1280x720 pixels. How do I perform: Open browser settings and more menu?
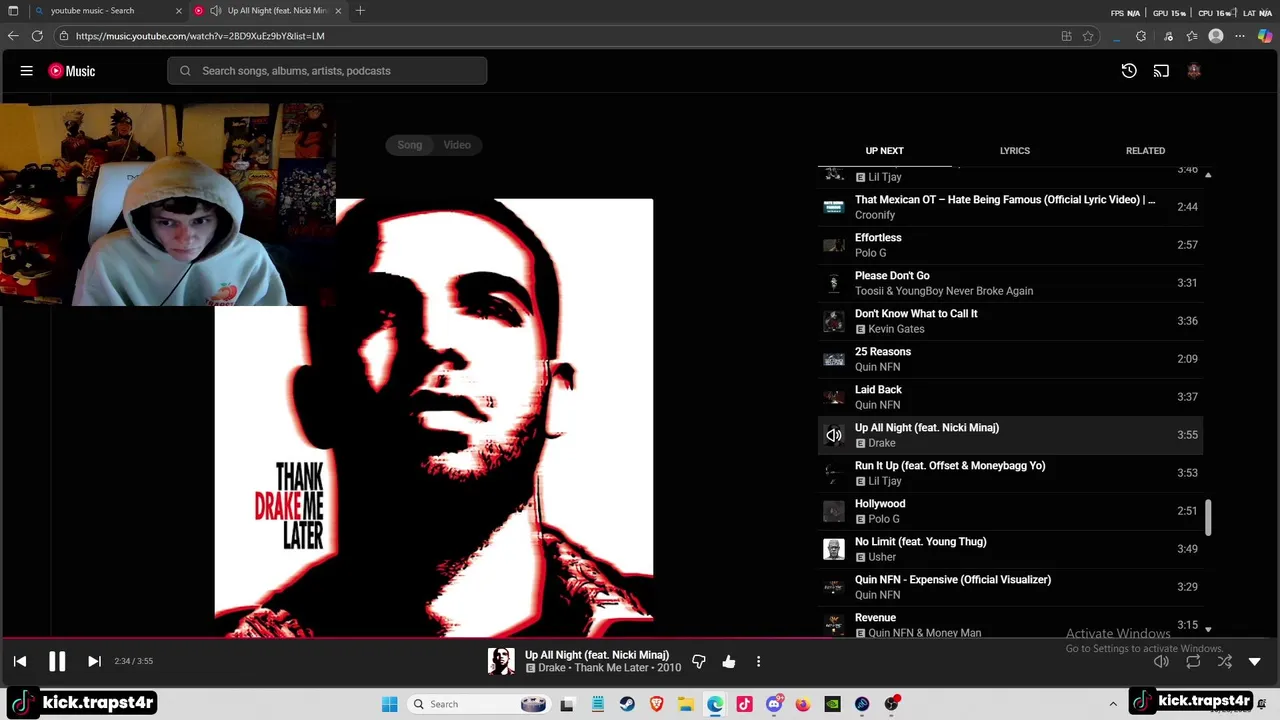pyautogui.click(x=1240, y=36)
